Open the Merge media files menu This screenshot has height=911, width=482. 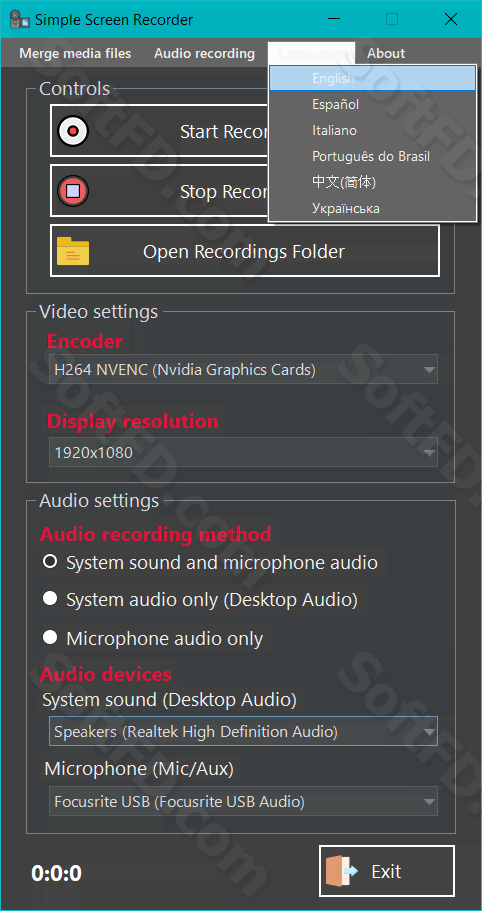pyautogui.click(x=75, y=53)
